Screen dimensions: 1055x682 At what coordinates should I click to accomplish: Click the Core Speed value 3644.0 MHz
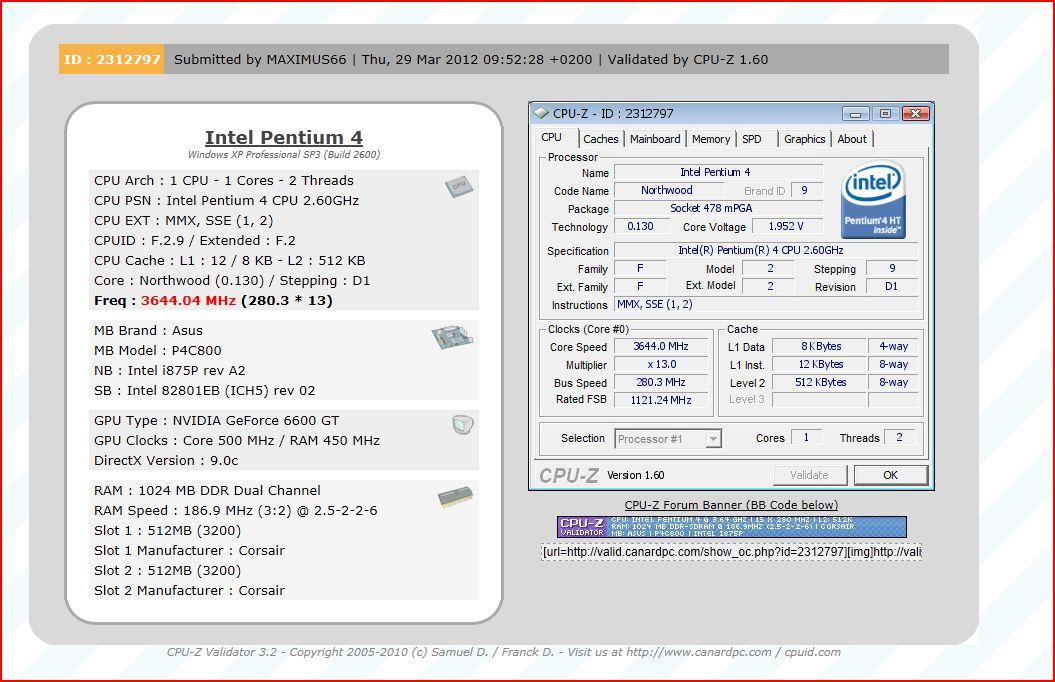point(661,346)
